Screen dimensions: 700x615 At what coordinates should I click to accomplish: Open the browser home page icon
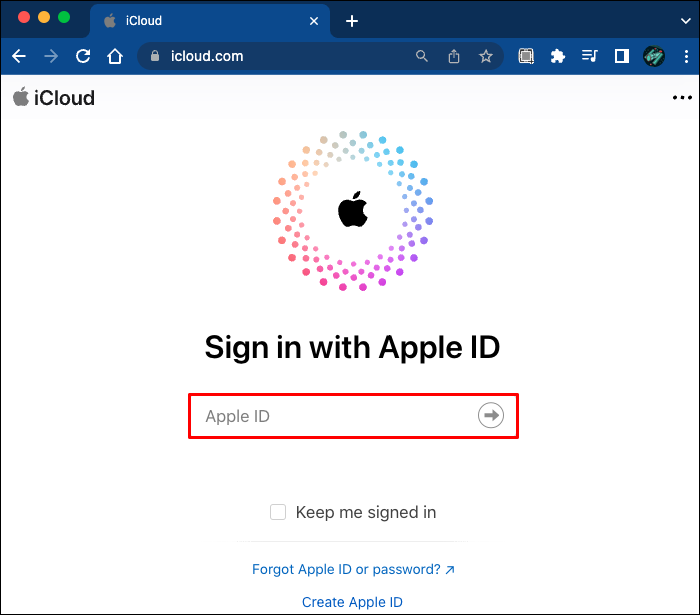[115, 56]
